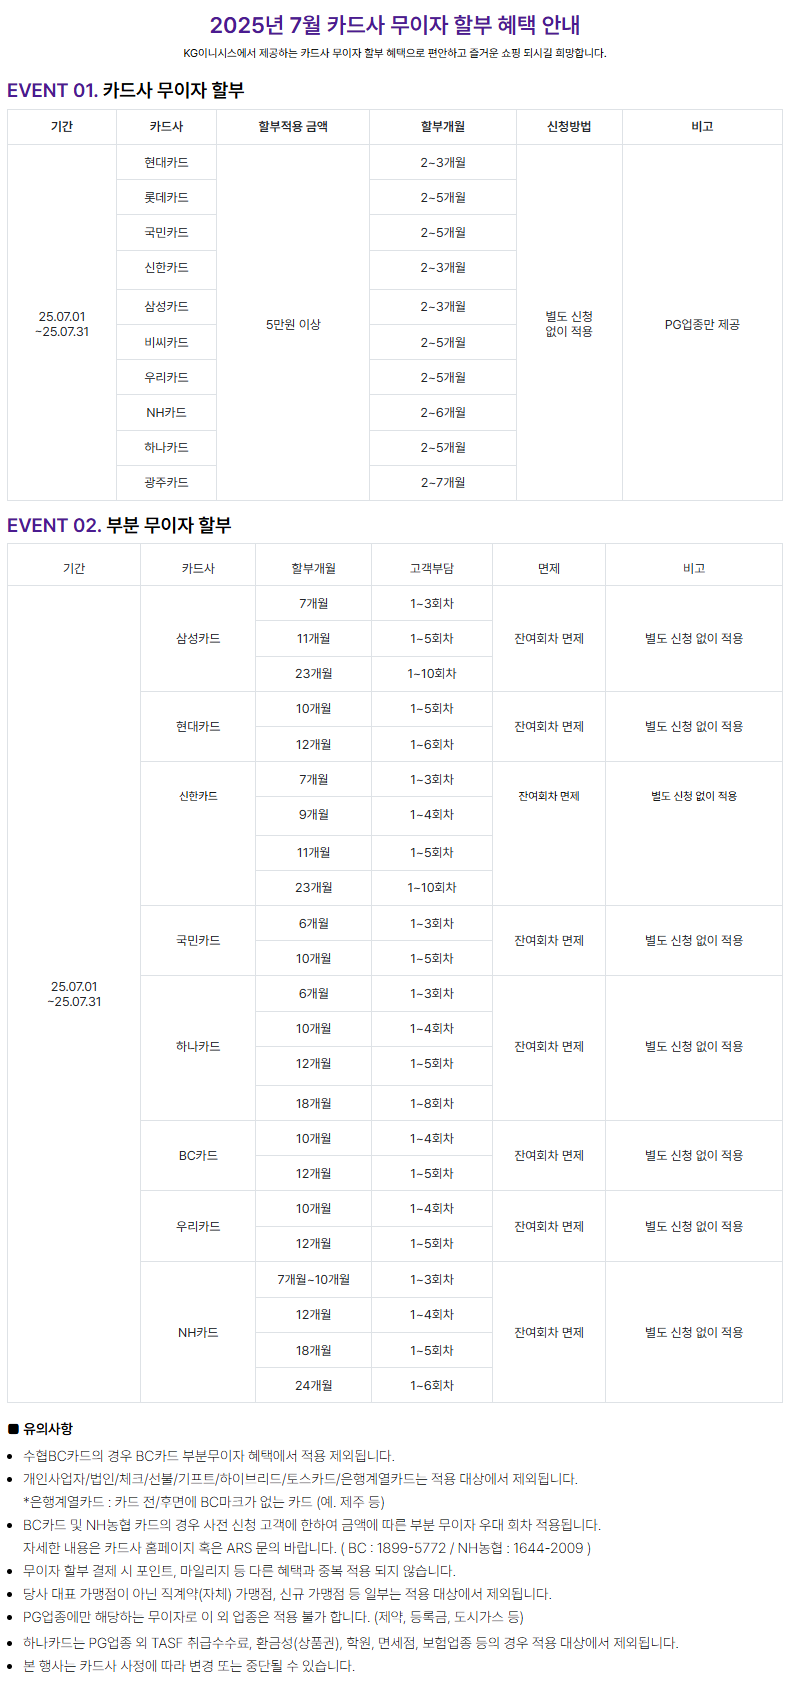This screenshot has width=796, height=1707.
Task: Click the 2~6개월 cell for NH카드
Action: pyautogui.click(x=443, y=412)
